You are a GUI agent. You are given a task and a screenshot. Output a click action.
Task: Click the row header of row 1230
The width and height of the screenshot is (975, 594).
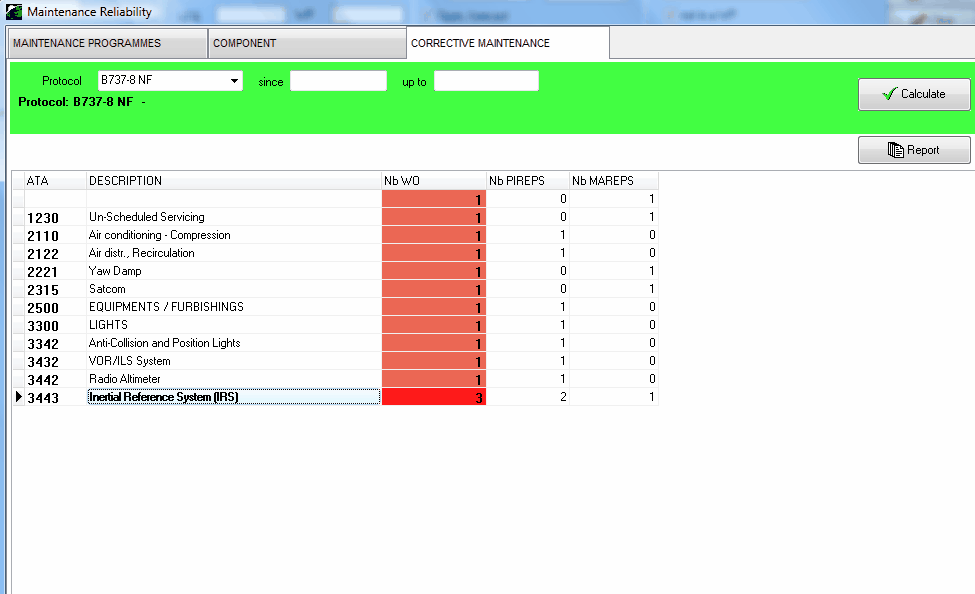click(19, 217)
